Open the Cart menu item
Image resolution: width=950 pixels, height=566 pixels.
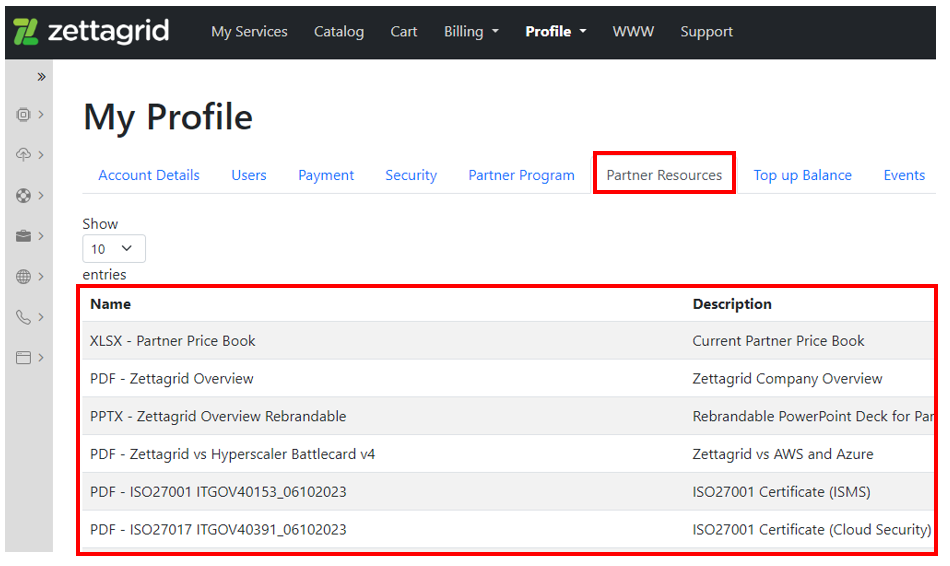pos(404,32)
